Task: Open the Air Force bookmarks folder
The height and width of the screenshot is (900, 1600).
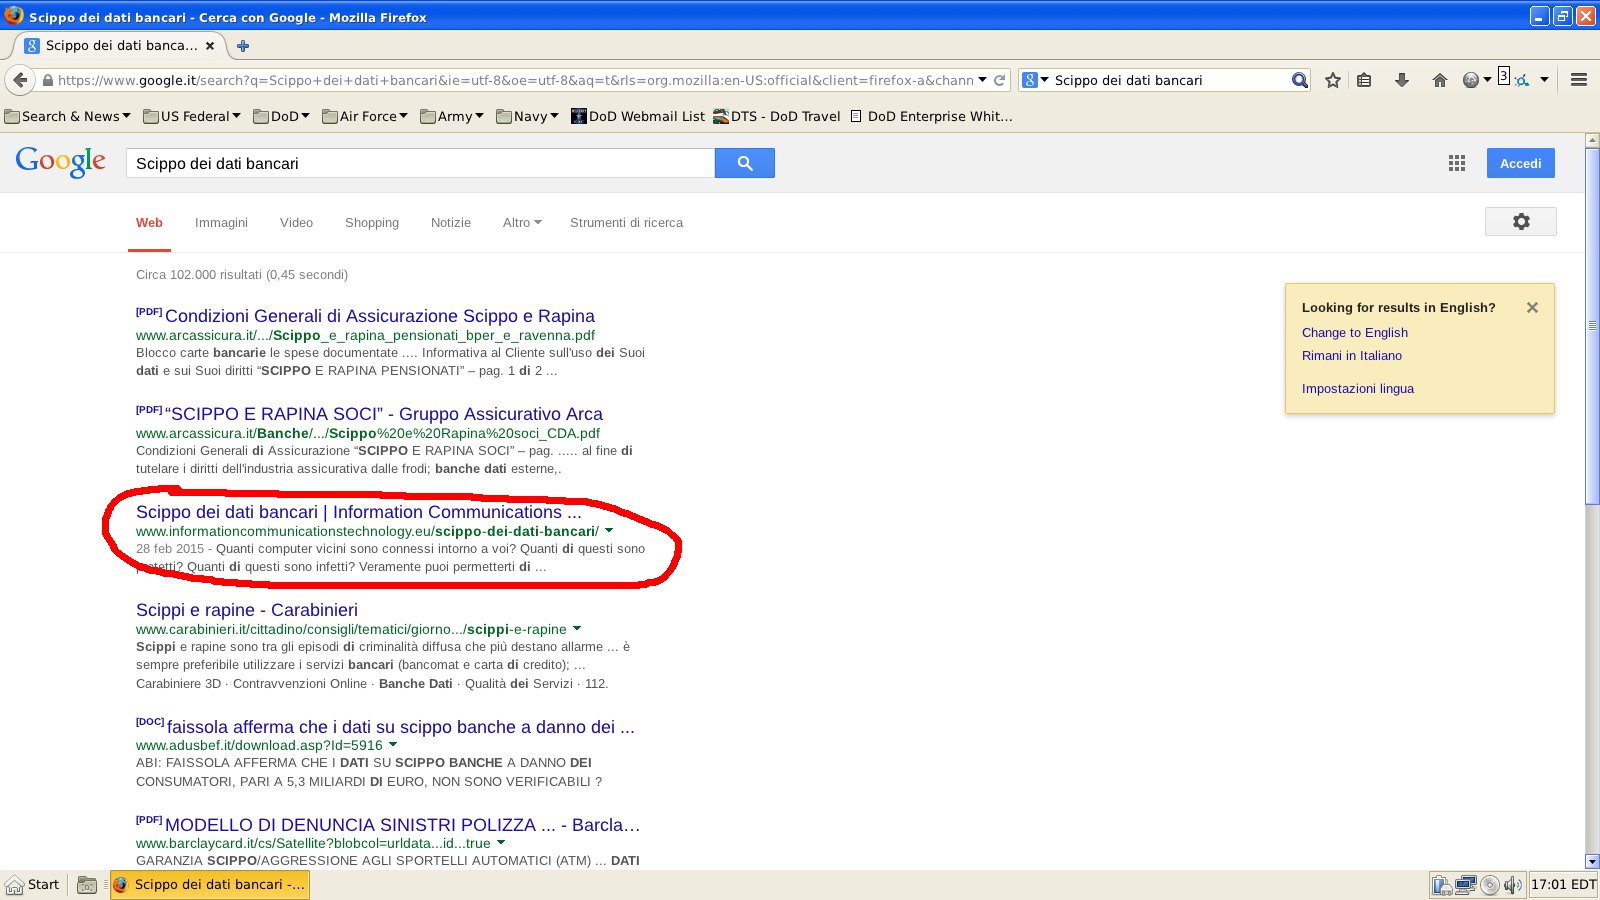Action: [365, 116]
